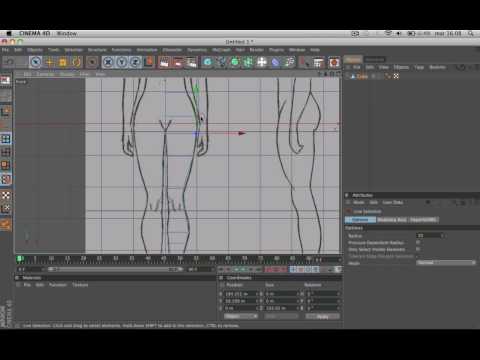Open the viewport Cameras menu
This screenshot has width=480, height=360.
coord(45,74)
